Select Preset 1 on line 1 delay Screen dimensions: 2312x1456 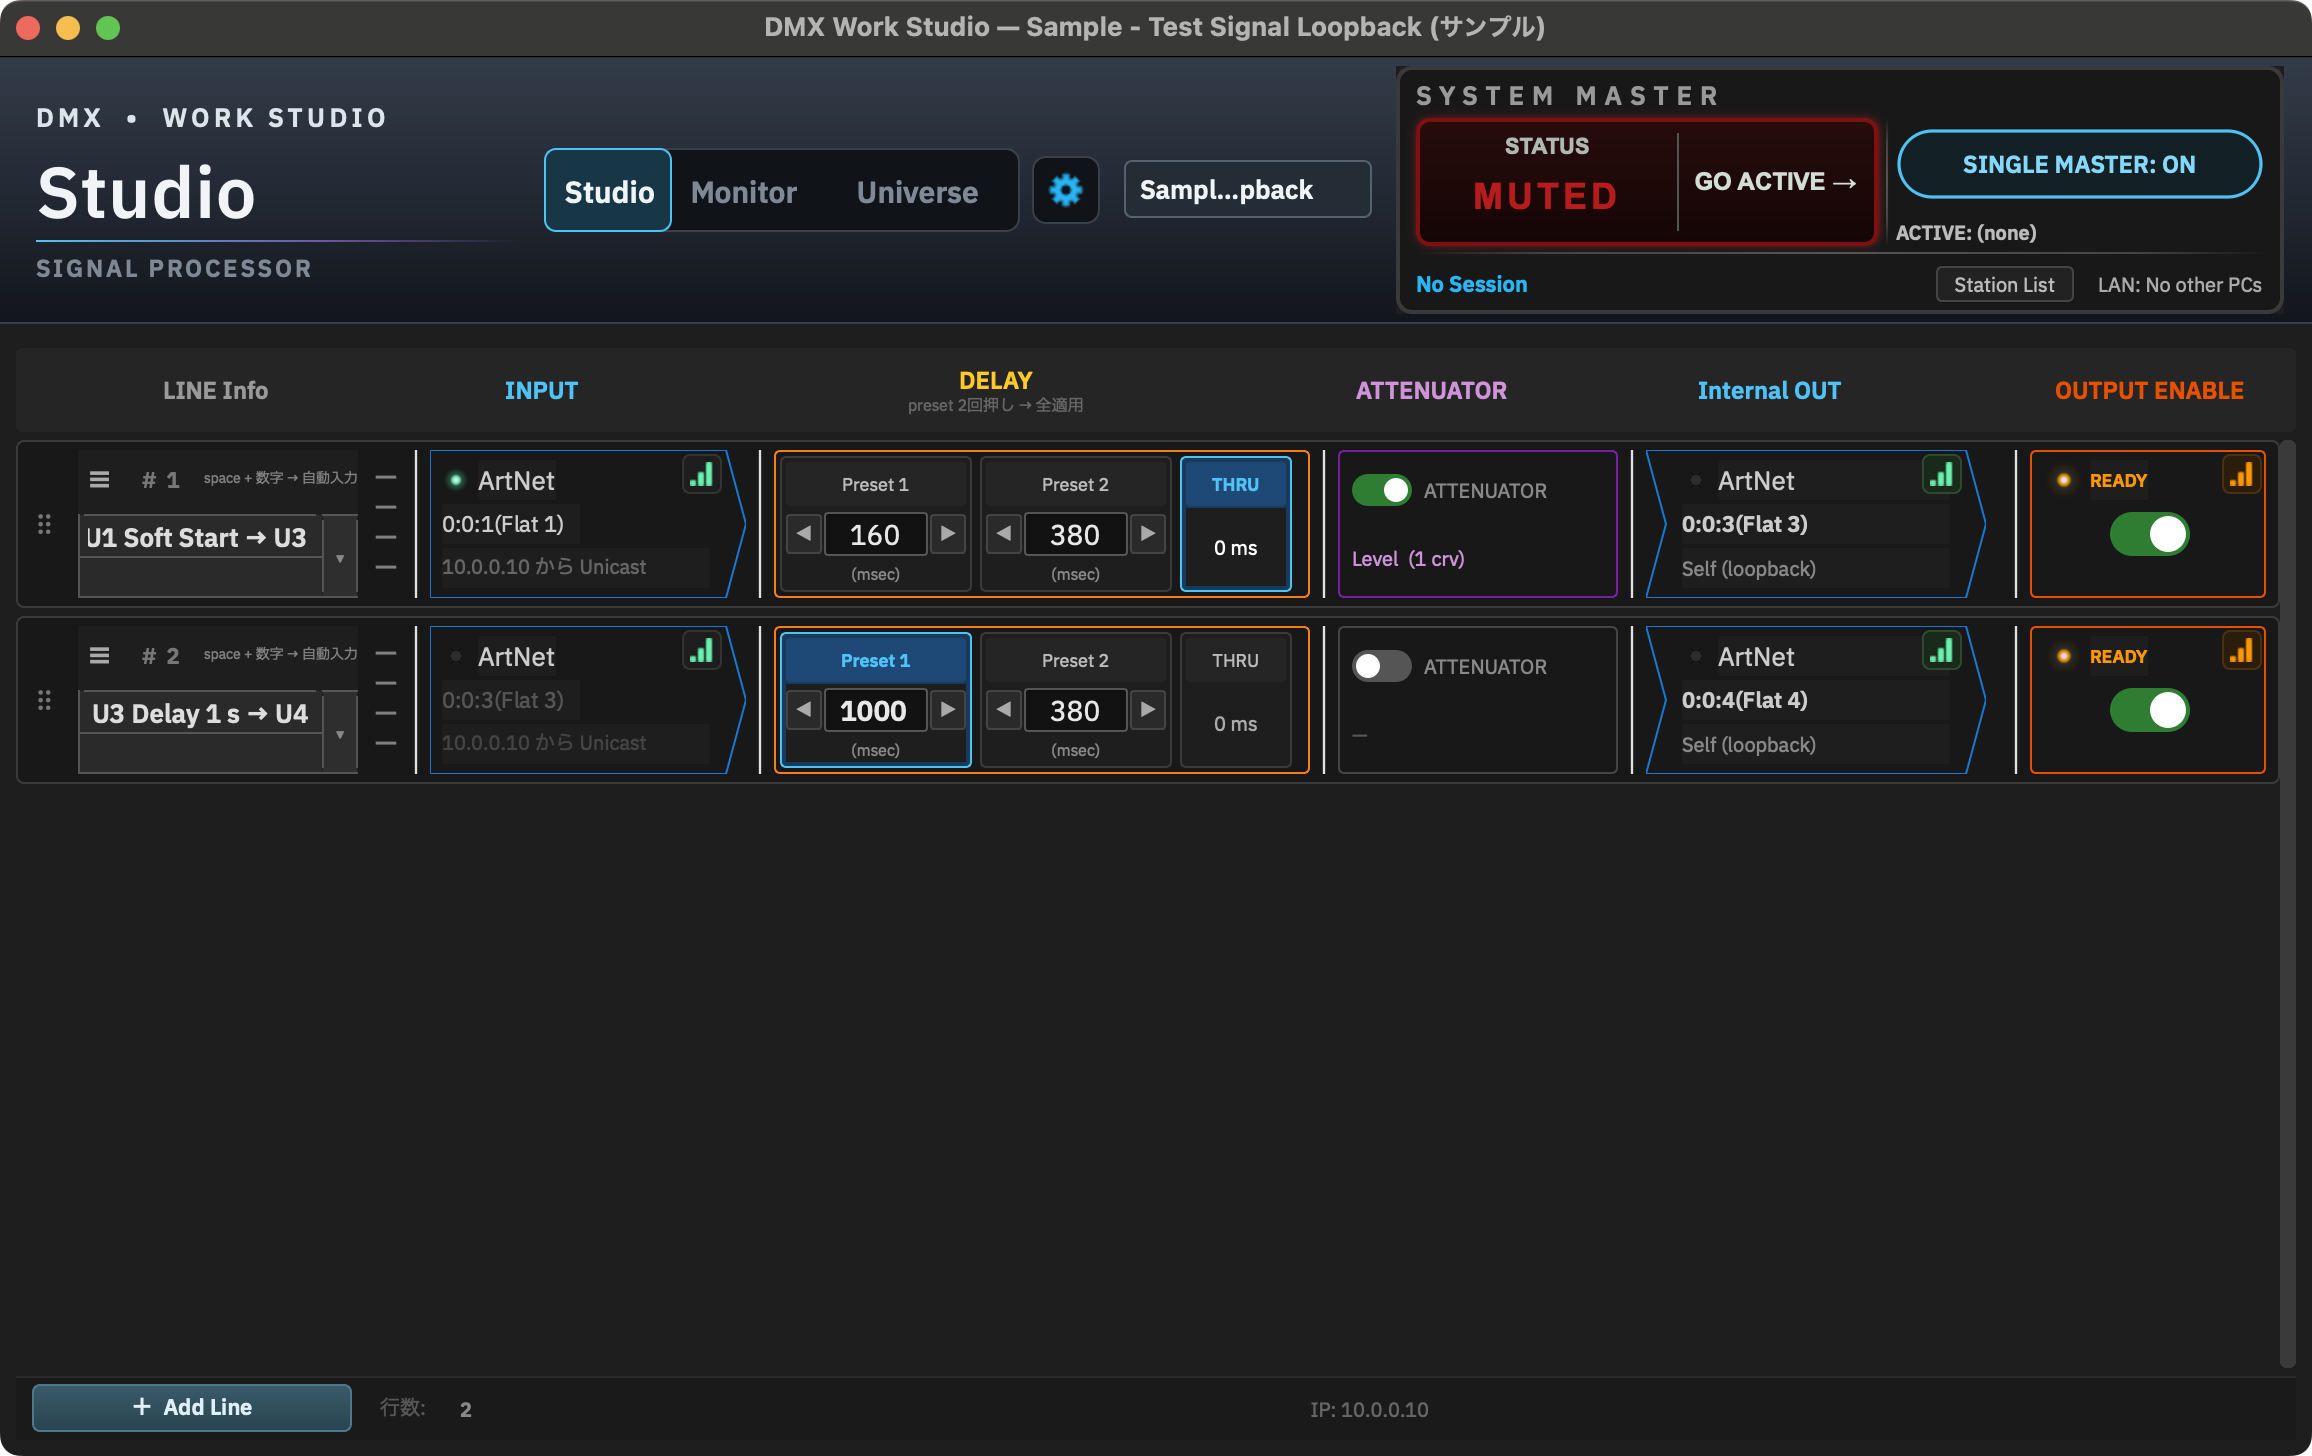875,484
